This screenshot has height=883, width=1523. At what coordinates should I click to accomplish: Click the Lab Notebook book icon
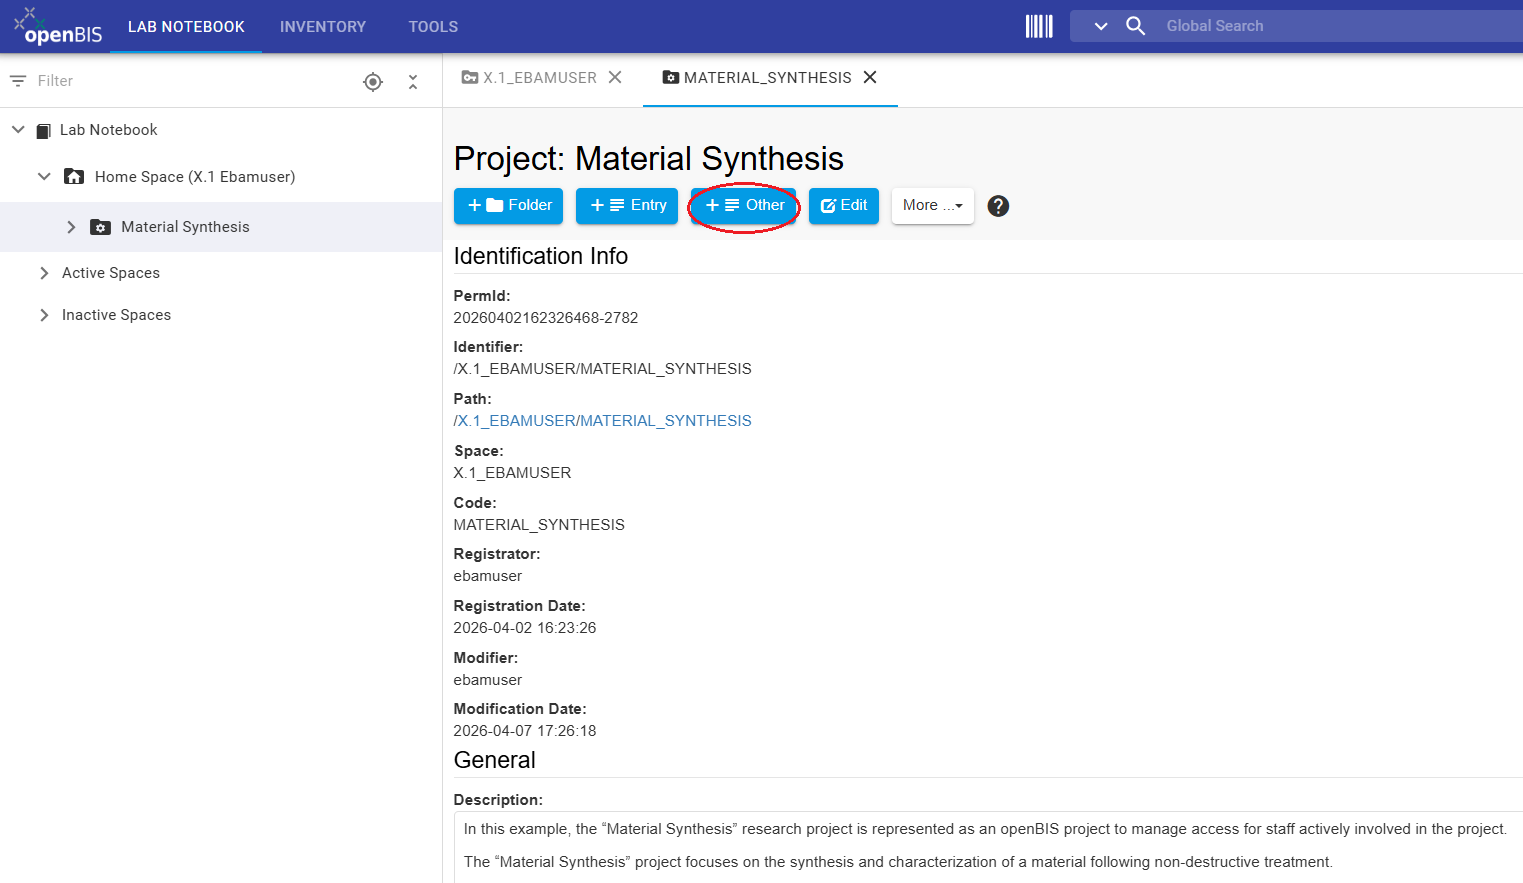pyautogui.click(x=43, y=131)
